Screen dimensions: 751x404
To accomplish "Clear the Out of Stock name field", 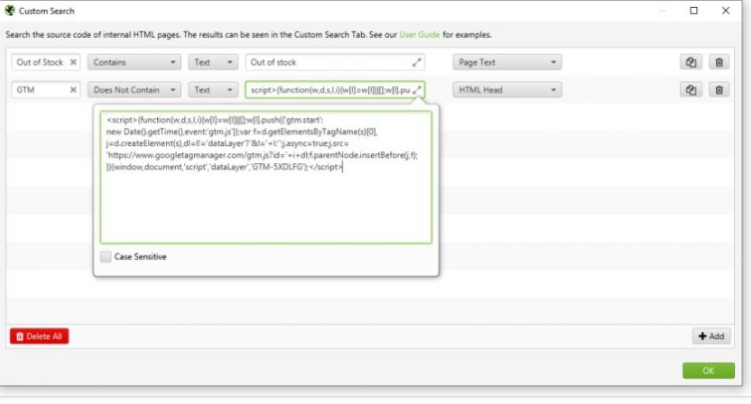I will point(73,62).
